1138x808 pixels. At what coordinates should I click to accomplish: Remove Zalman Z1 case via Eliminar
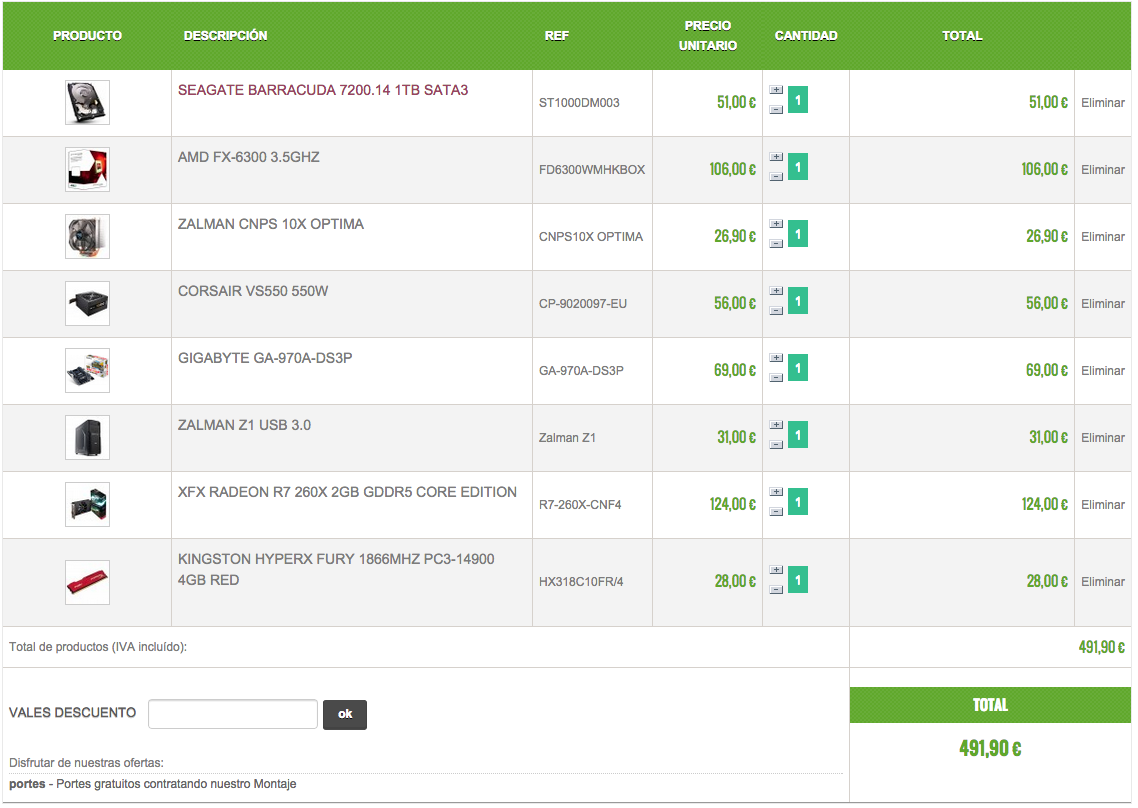1102,438
